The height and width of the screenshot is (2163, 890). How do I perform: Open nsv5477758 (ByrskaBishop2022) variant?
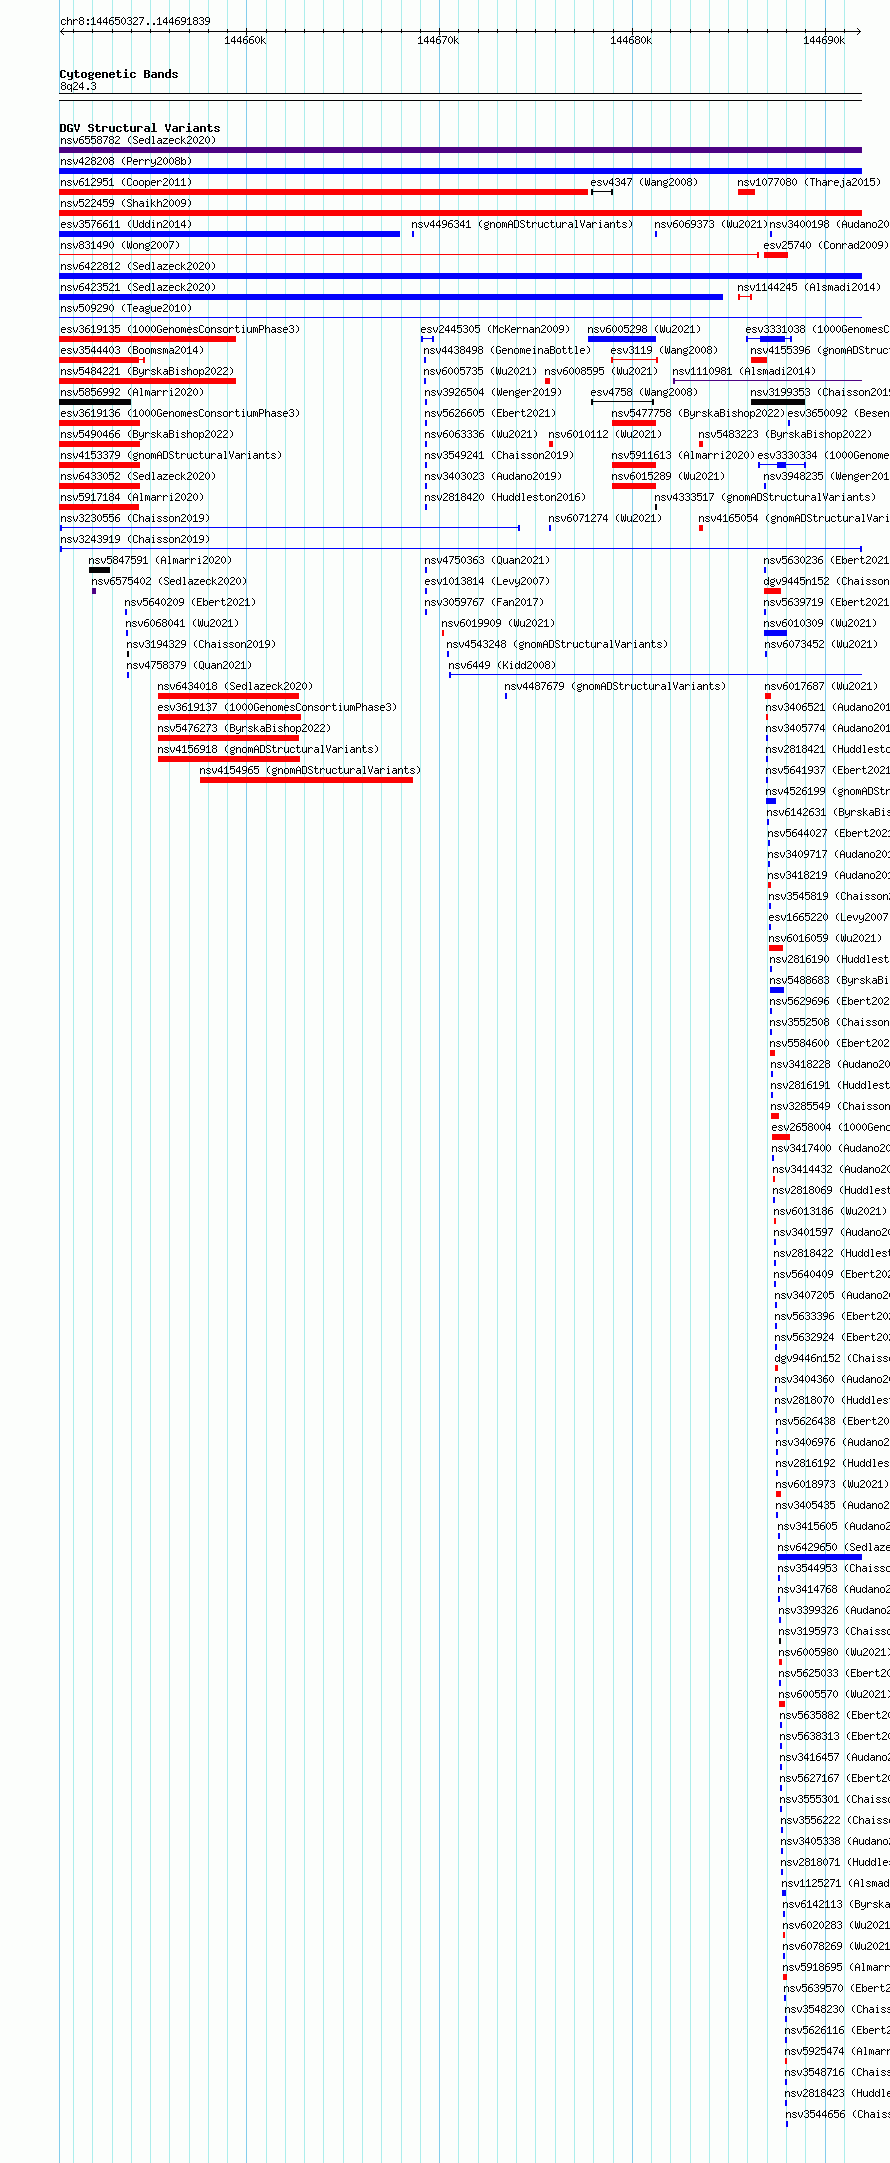pyautogui.click(x=698, y=413)
